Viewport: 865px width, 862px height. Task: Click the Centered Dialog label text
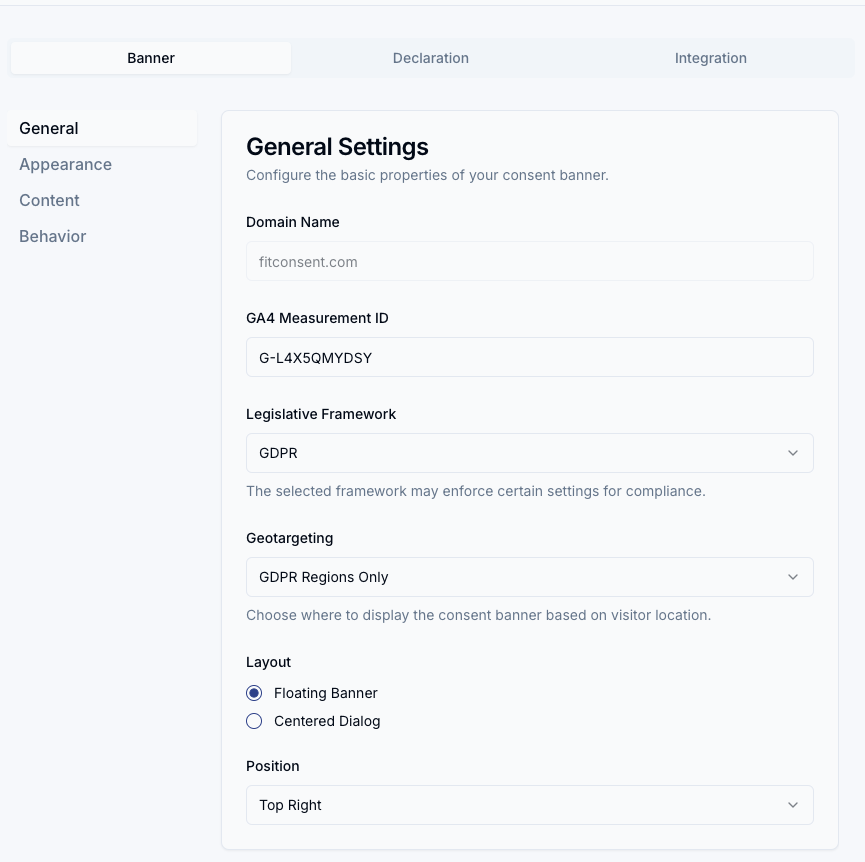pyautogui.click(x=327, y=721)
